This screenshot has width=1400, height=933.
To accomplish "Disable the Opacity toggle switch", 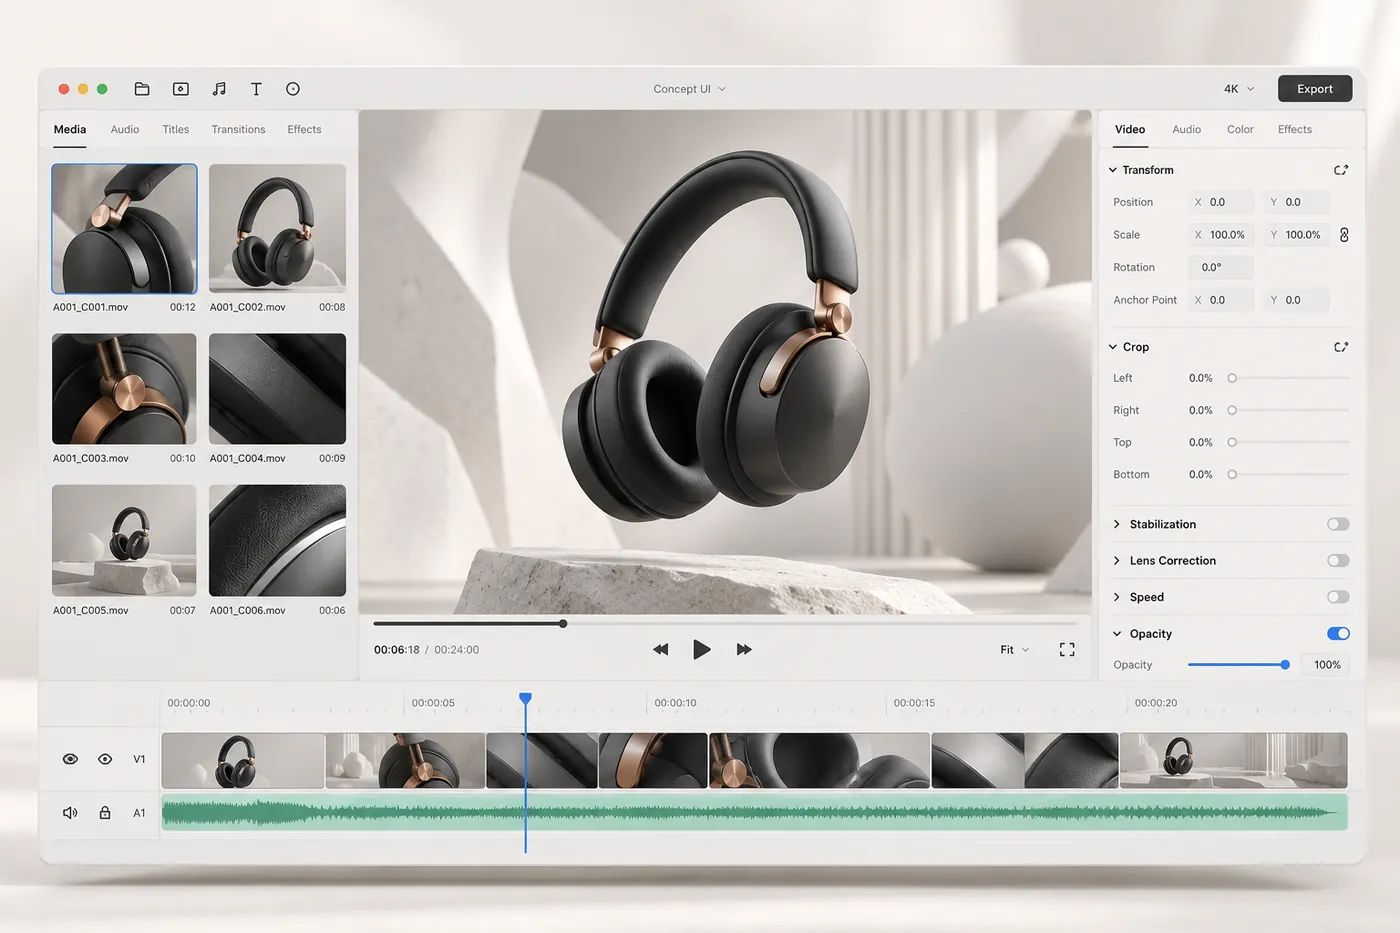I will [1338, 633].
